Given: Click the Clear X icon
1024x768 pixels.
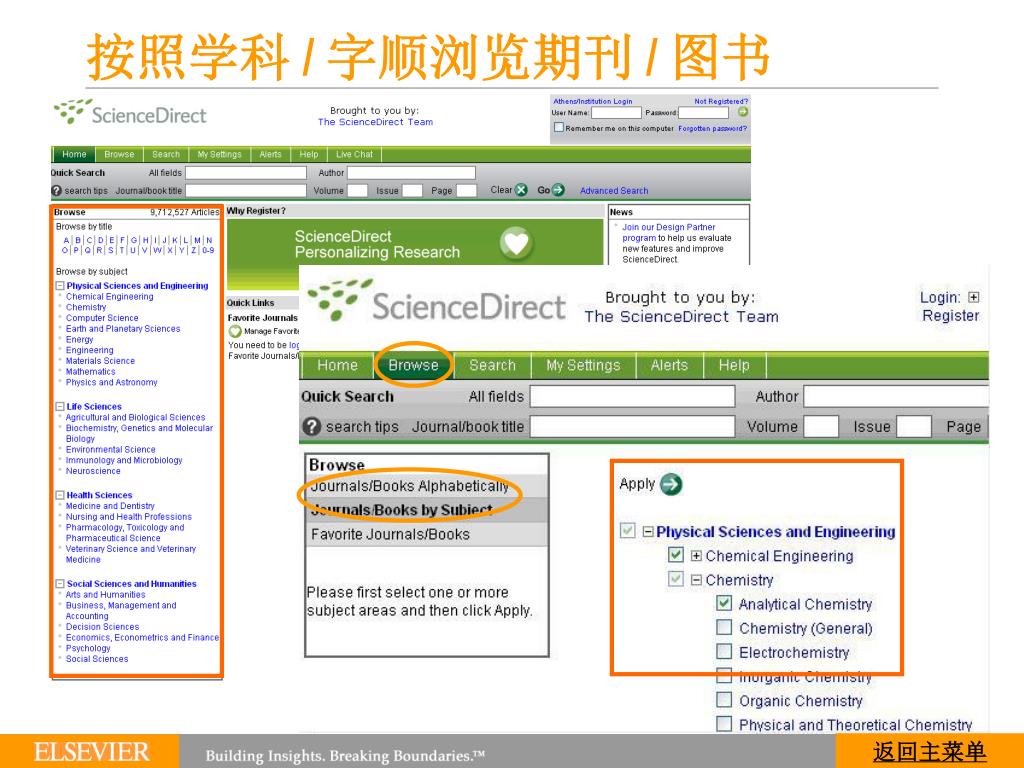Looking at the screenshot, I should [521, 190].
